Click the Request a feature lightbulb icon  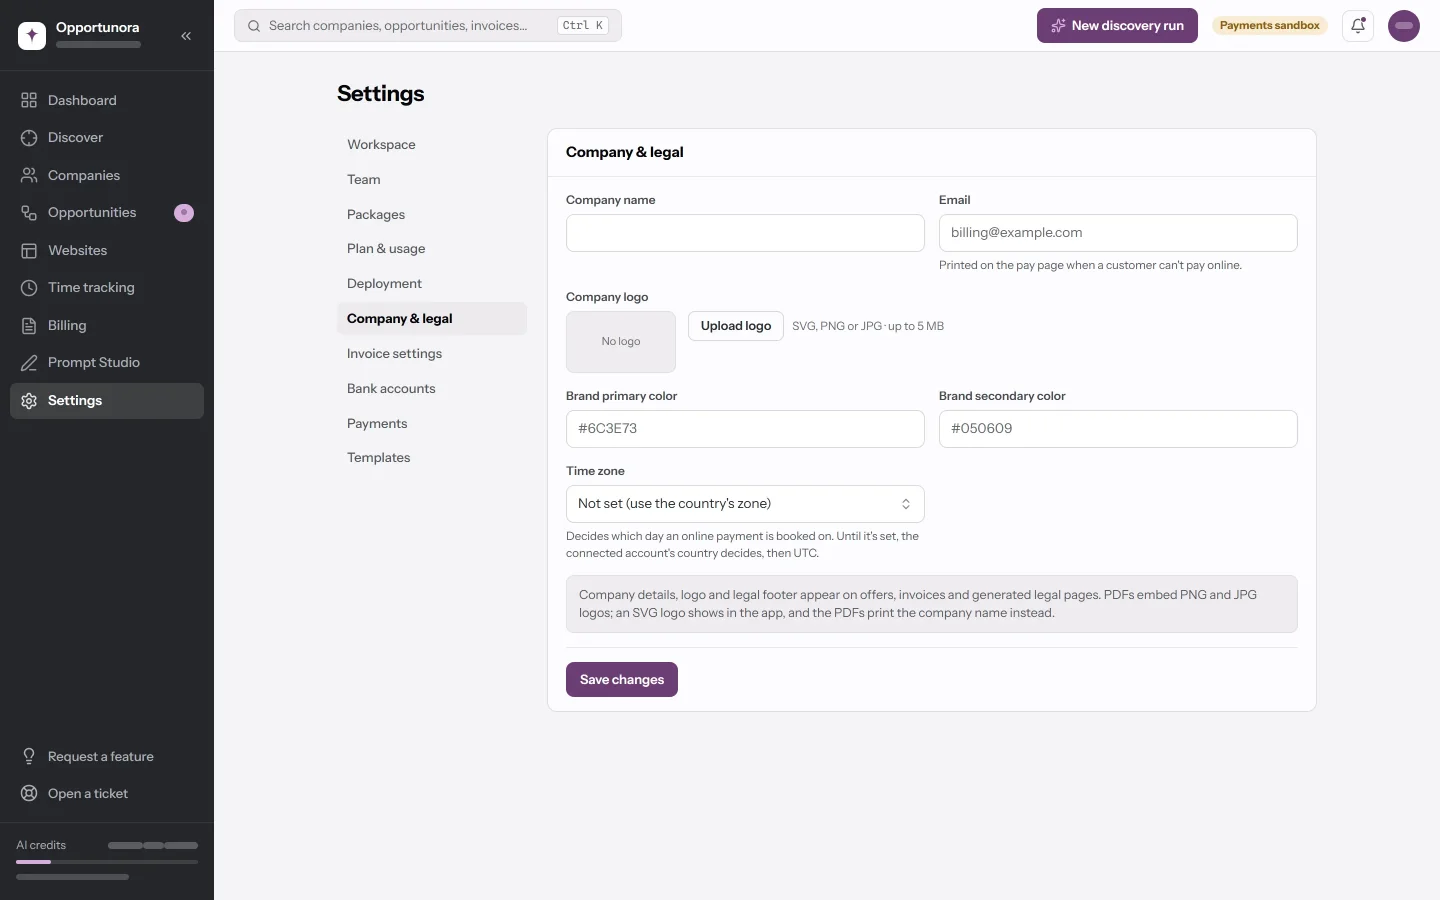pos(29,756)
